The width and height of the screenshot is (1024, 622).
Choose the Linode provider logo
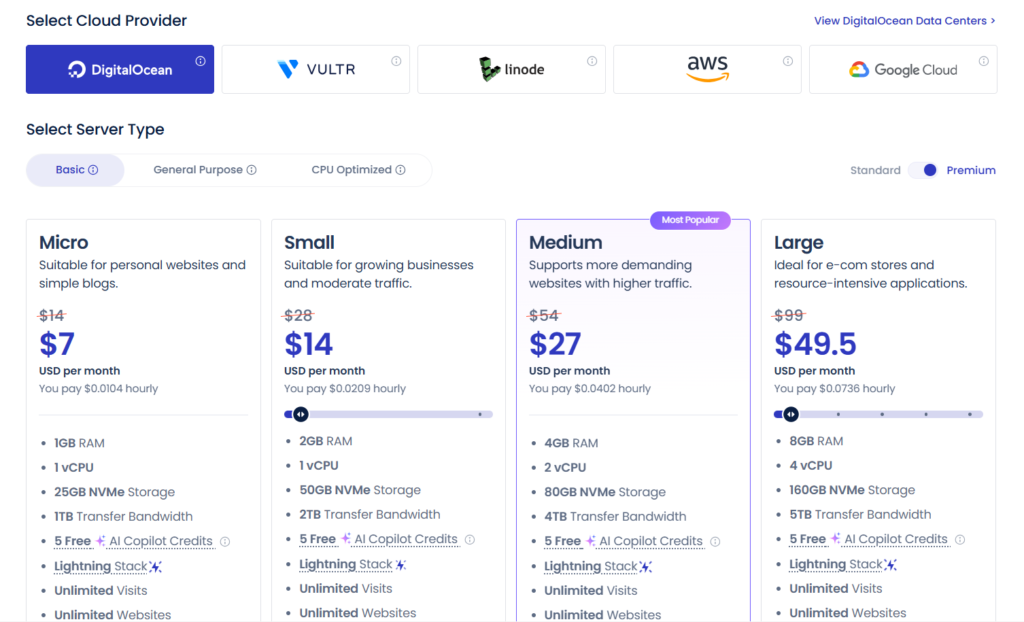tap(511, 69)
